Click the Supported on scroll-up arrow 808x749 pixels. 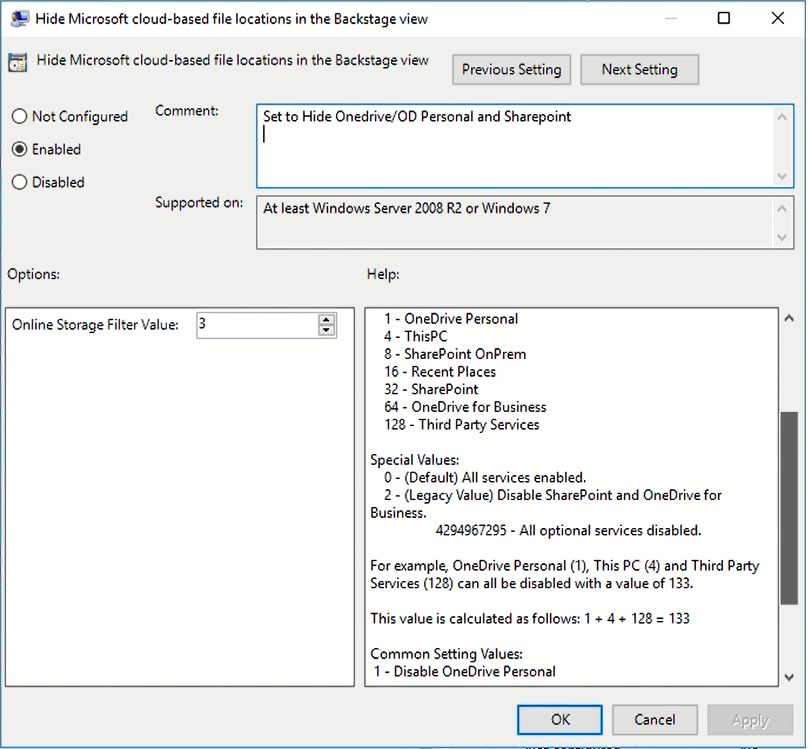coord(781,207)
